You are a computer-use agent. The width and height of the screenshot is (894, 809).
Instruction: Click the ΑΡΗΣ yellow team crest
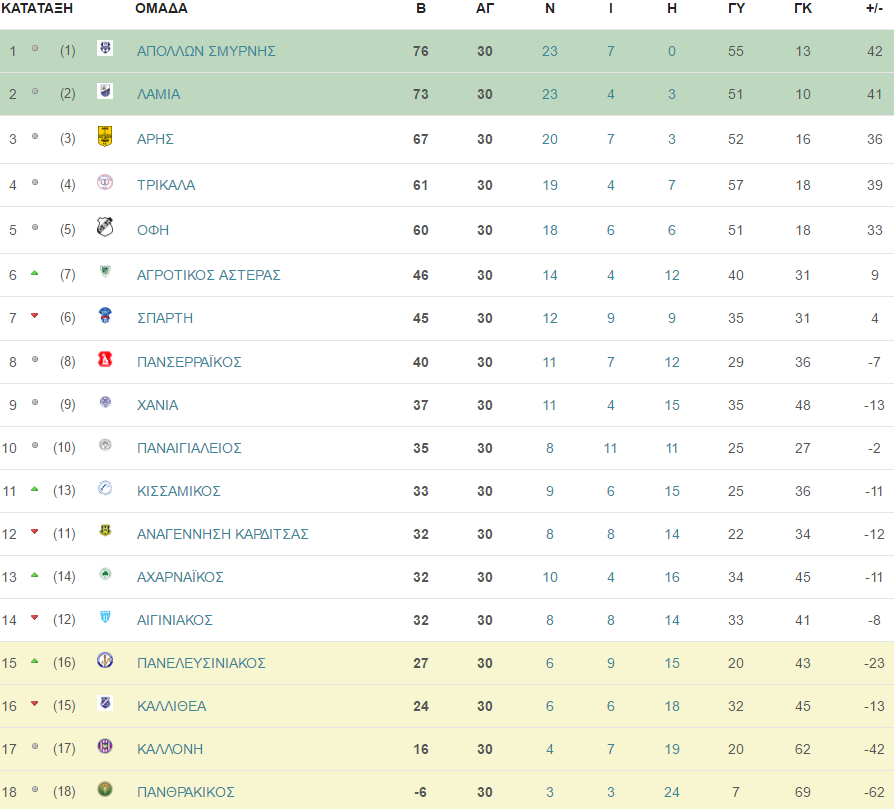tap(105, 136)
